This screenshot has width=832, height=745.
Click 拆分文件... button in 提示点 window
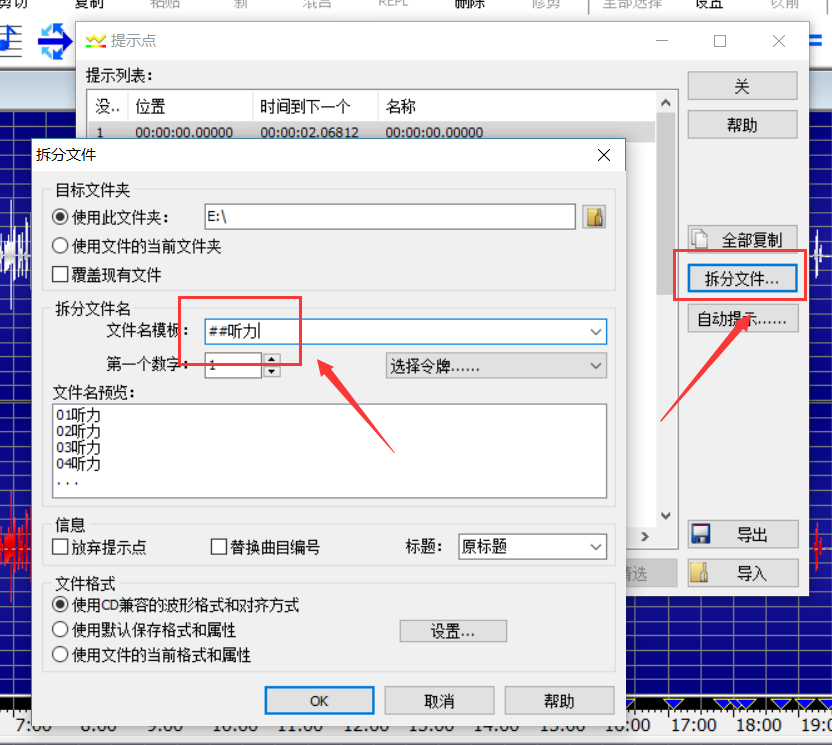pyautogui.click(x=742, y=278)
